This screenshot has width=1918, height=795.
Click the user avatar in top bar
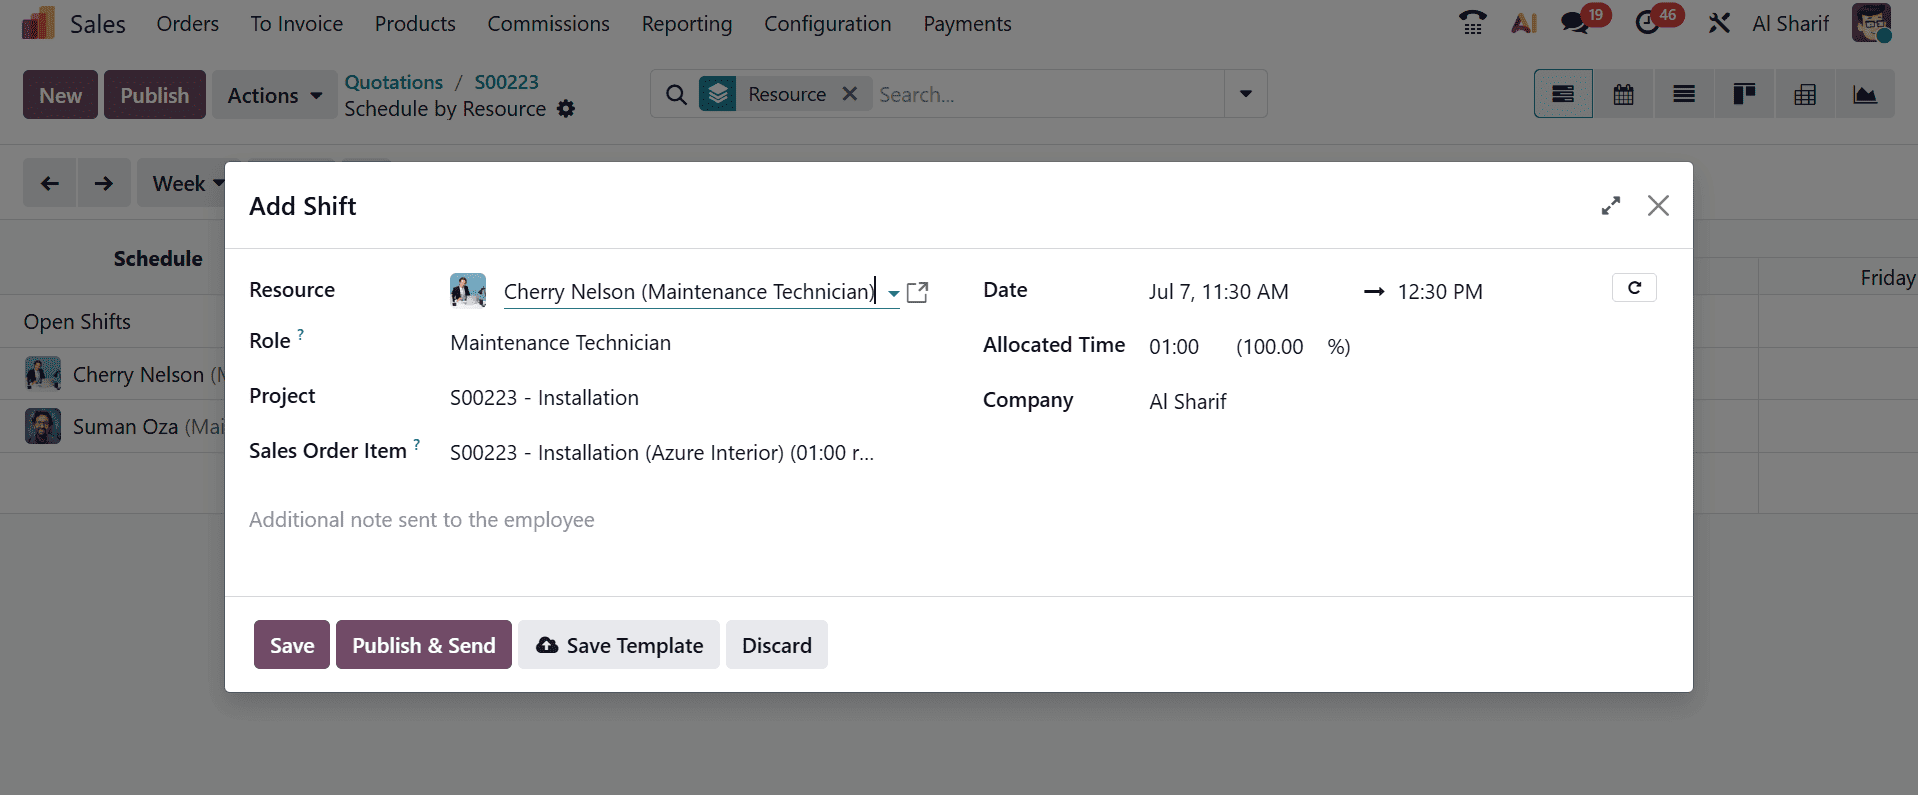coord(1871,23)
